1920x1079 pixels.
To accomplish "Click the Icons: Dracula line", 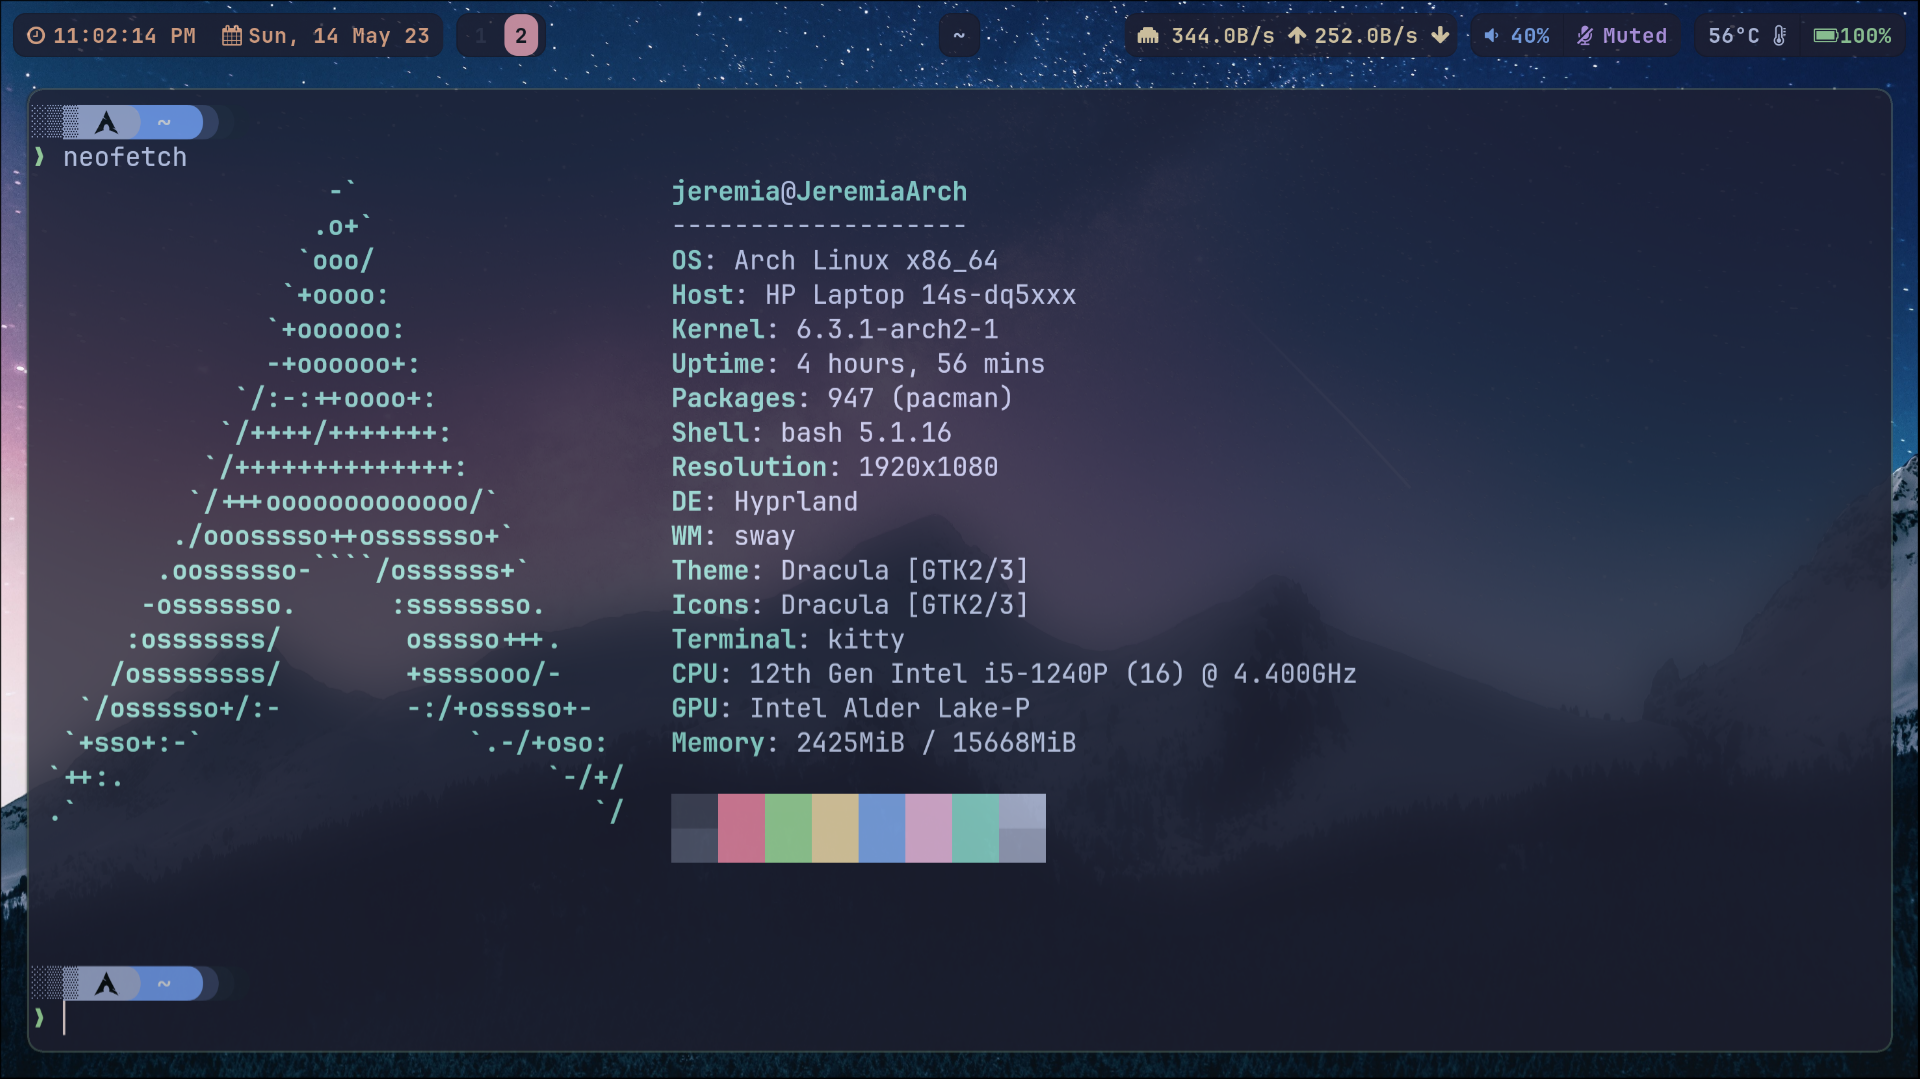I will [x=850, y=605].
